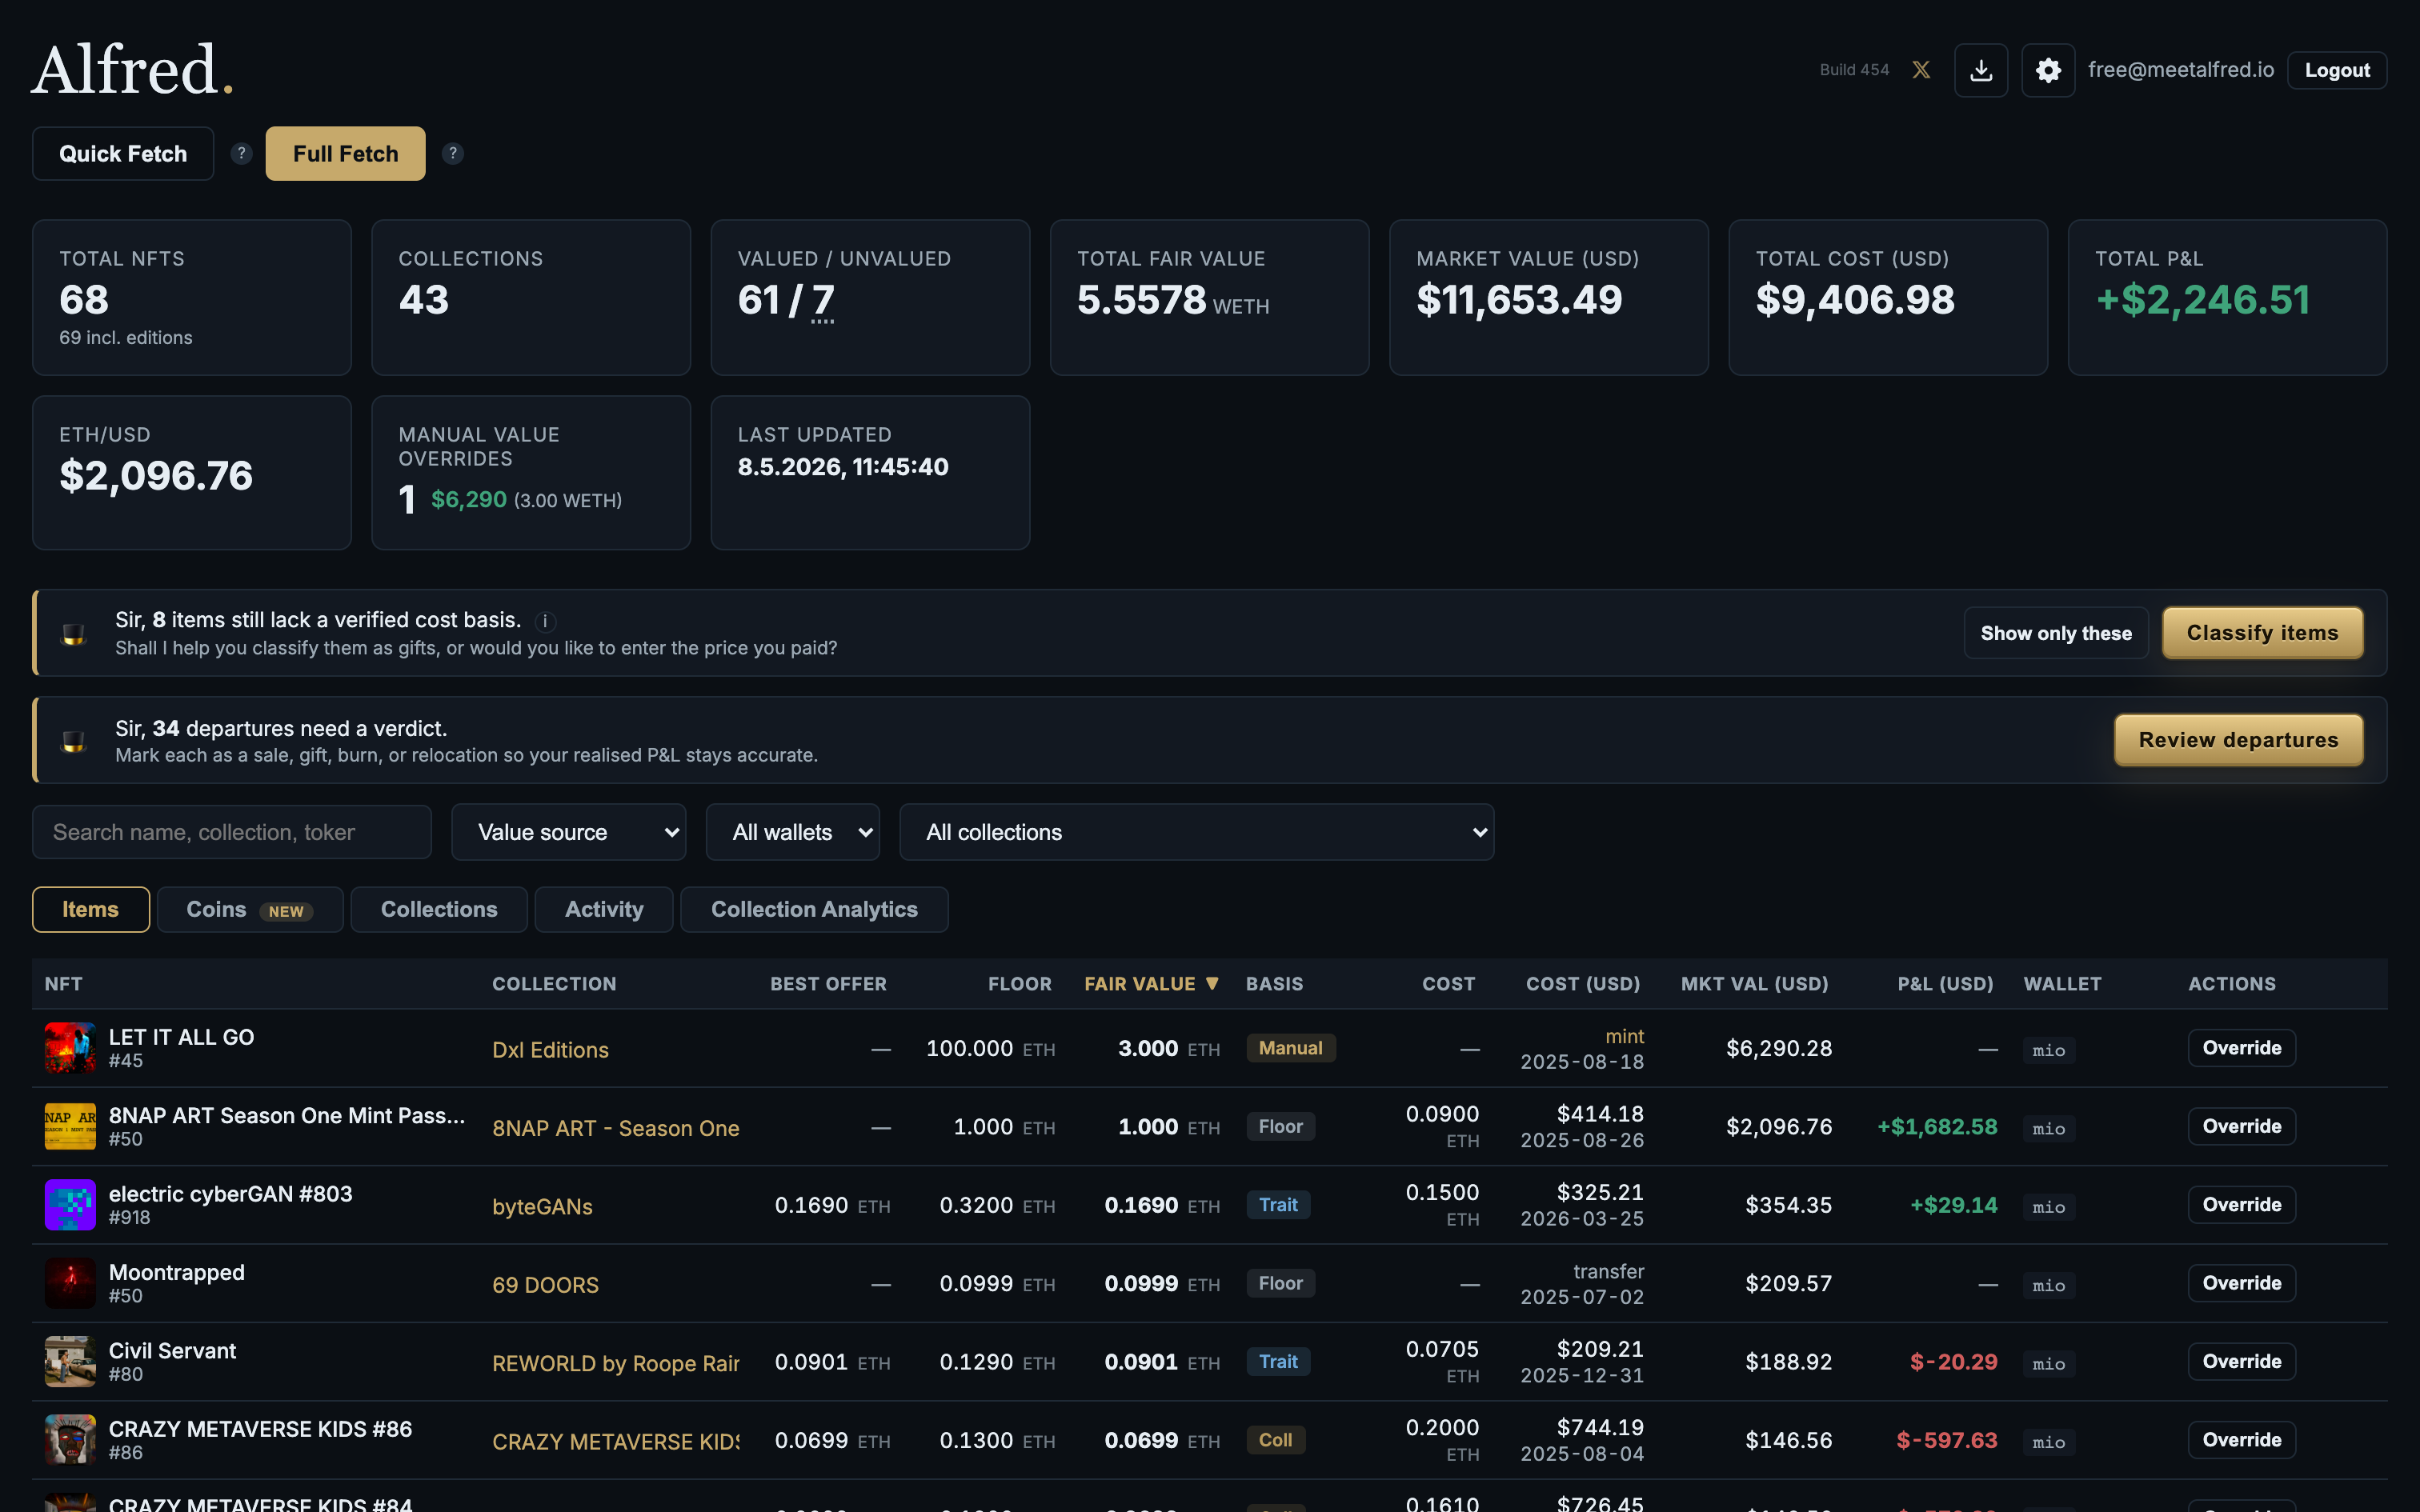2420x1512 pixels.
Task: Click the Floor basis badge in Moontrapped row
Action: click(1280, 1283)
